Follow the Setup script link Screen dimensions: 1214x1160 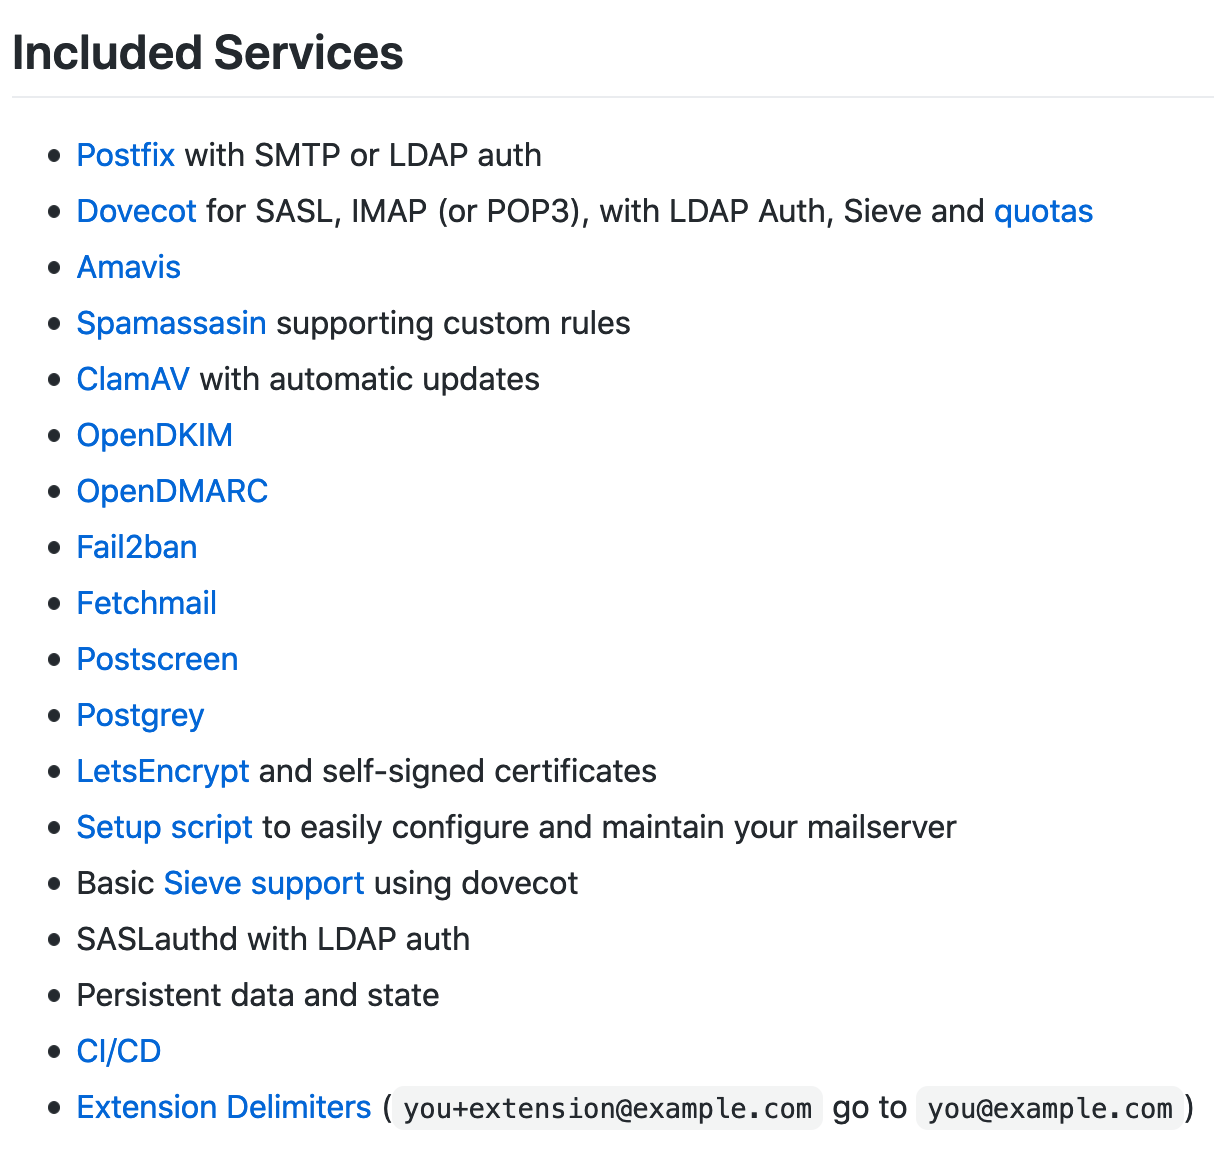[165, 827]
